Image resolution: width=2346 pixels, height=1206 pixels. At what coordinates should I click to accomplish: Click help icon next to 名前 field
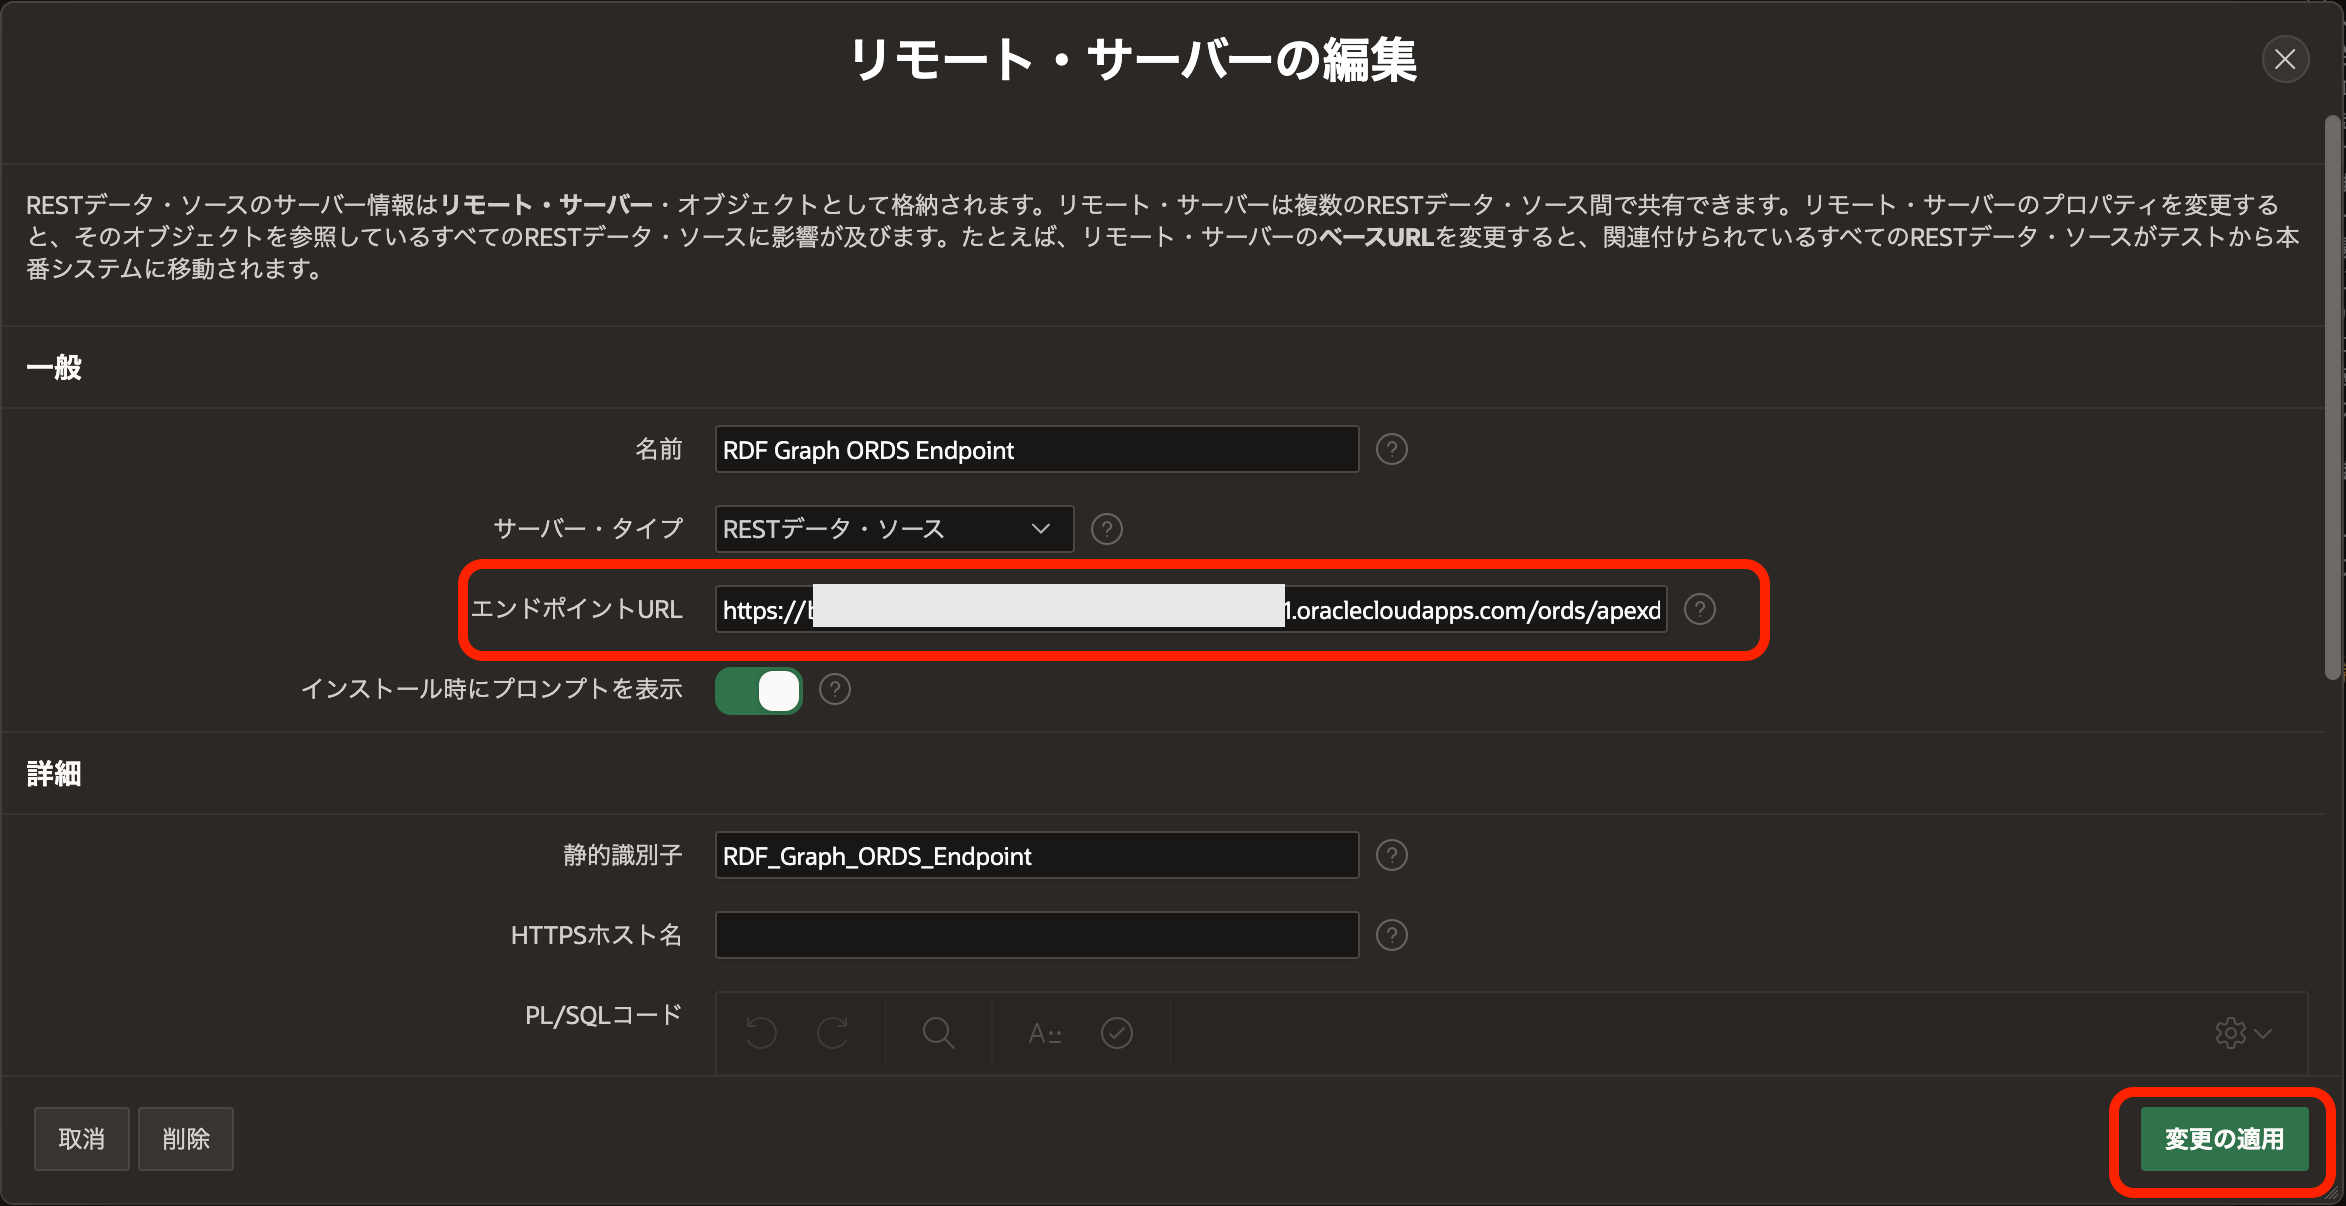pos(1391,450)
